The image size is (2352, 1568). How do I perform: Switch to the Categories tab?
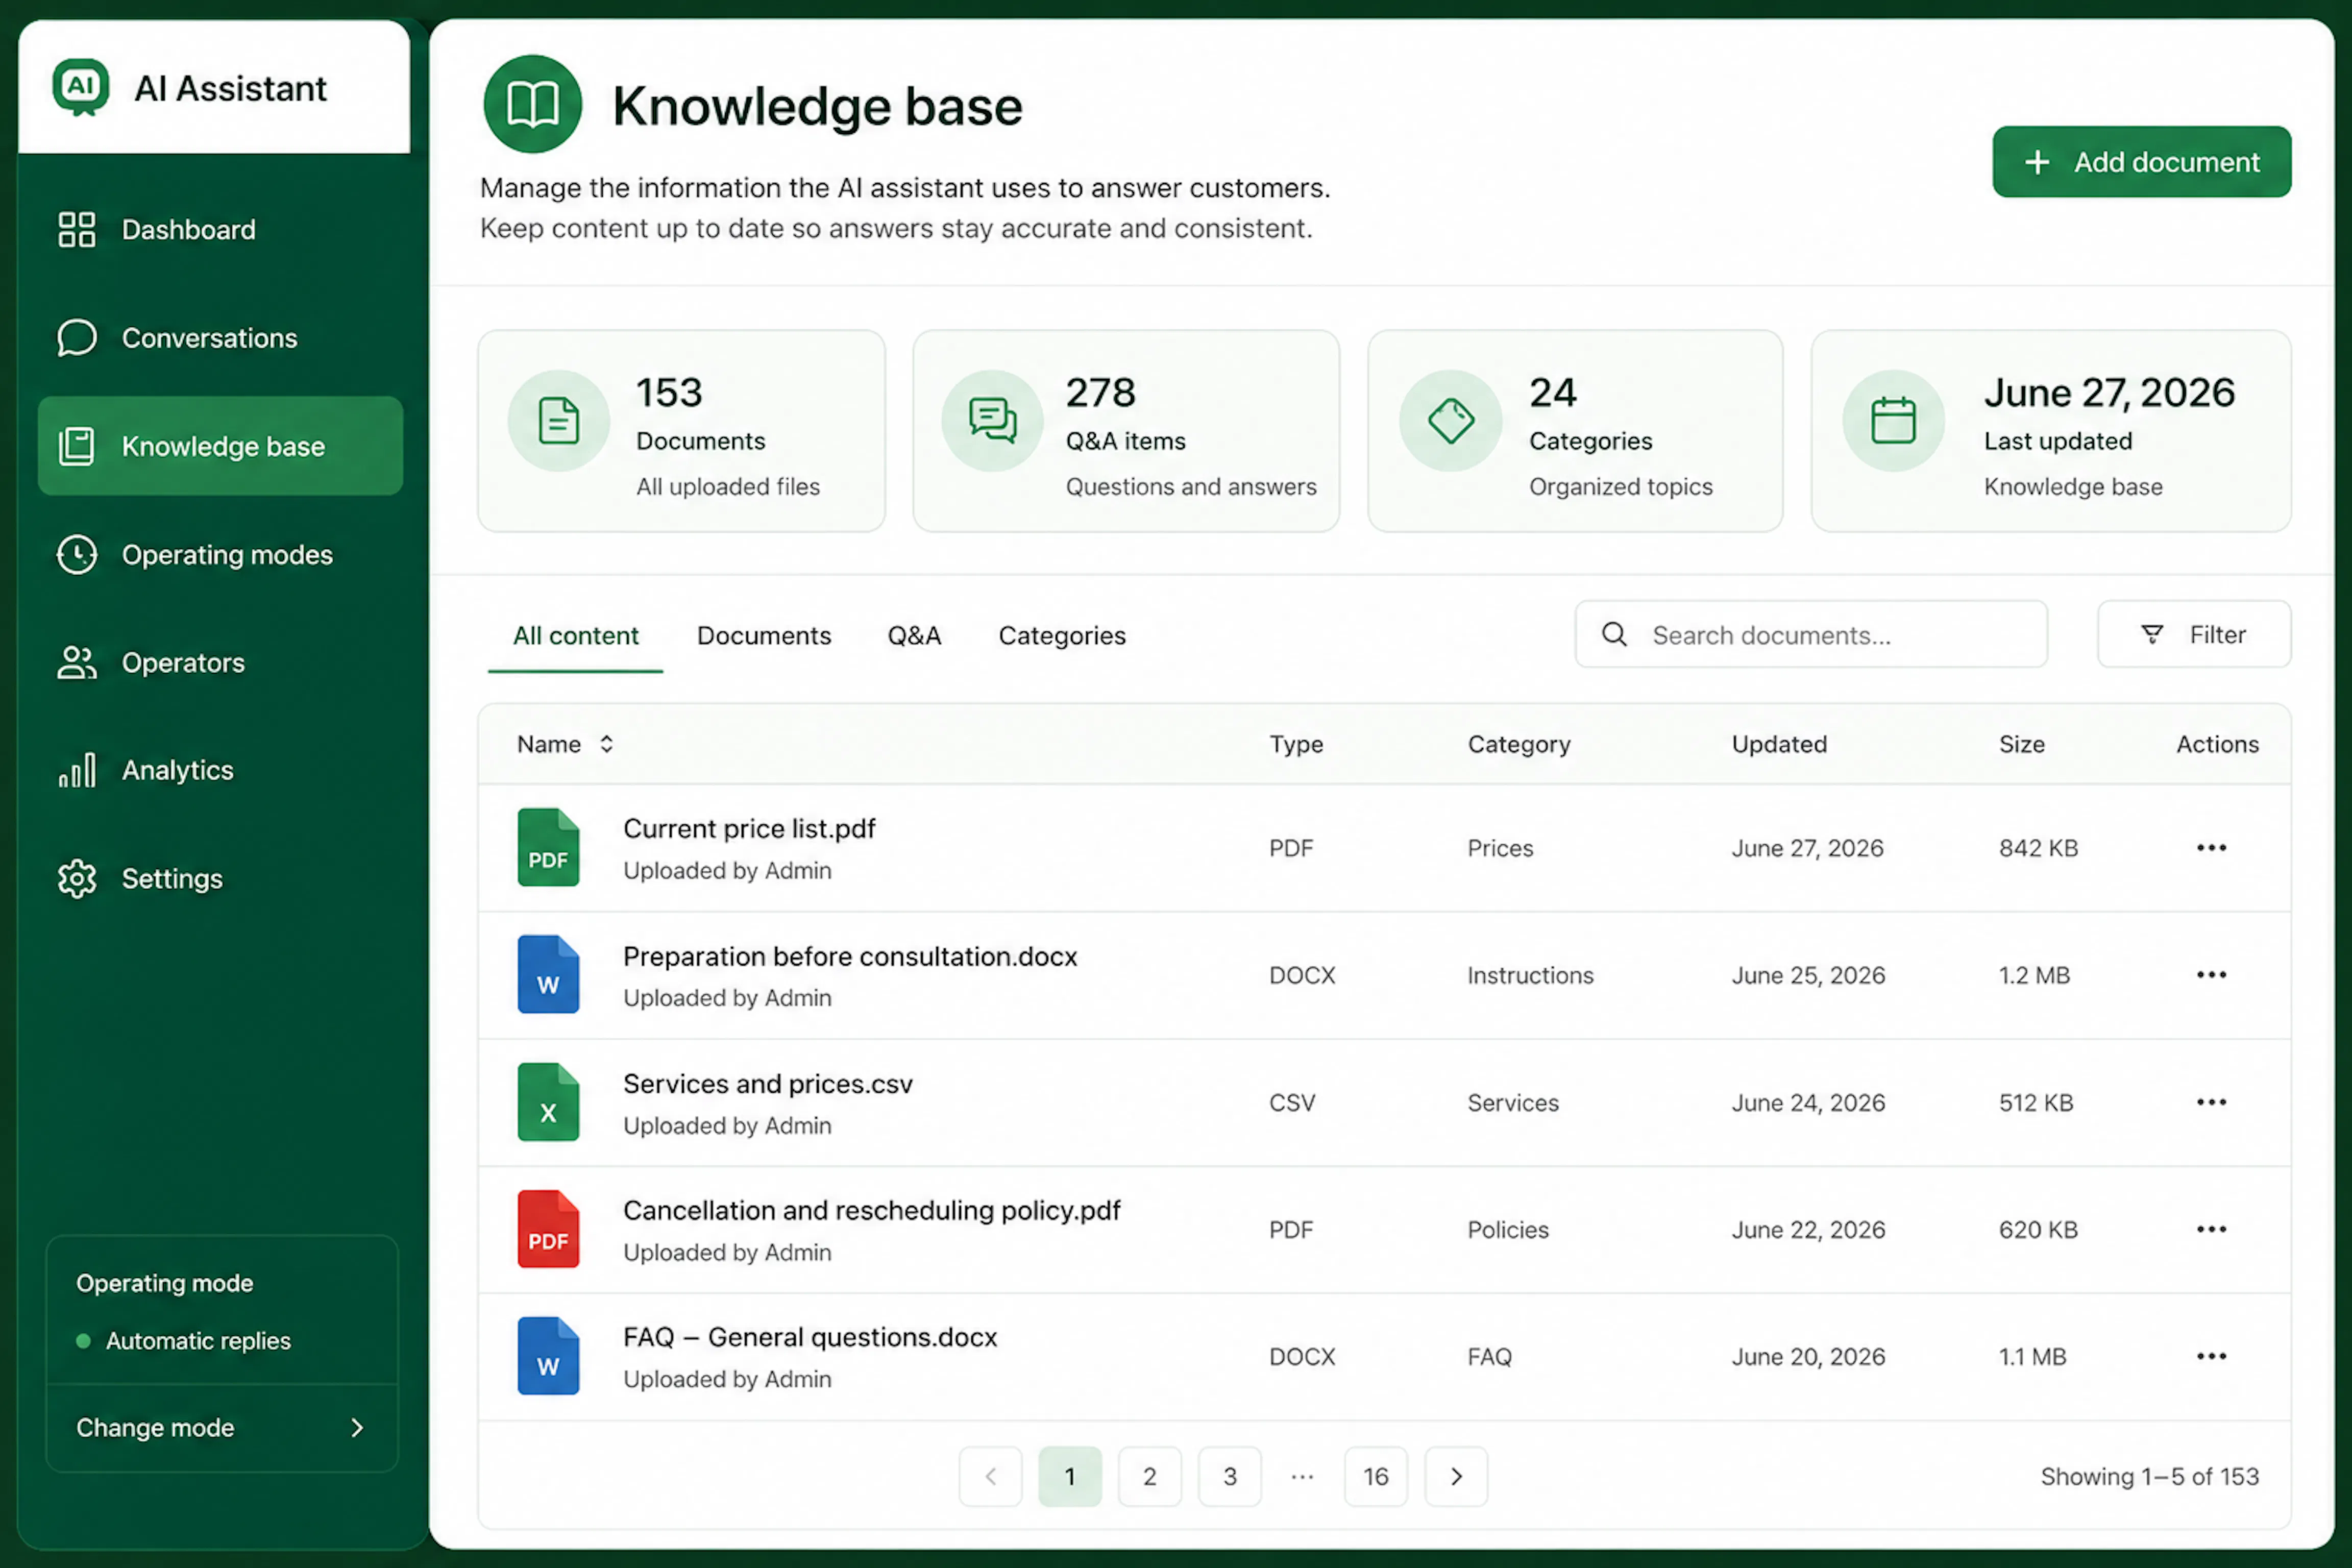pyautogui.click(x=1062, y=636)
